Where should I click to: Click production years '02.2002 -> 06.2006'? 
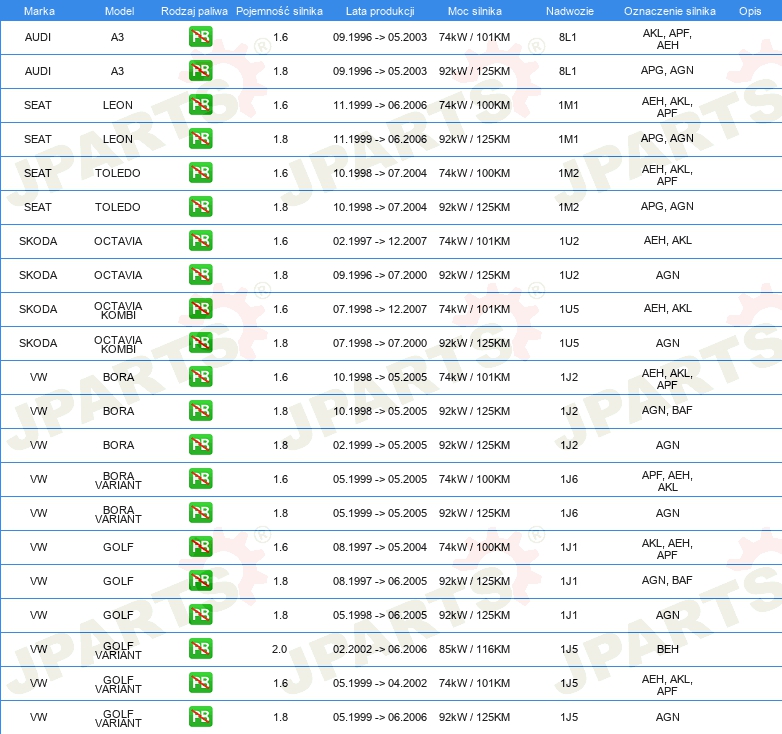(x=380, y=649)
